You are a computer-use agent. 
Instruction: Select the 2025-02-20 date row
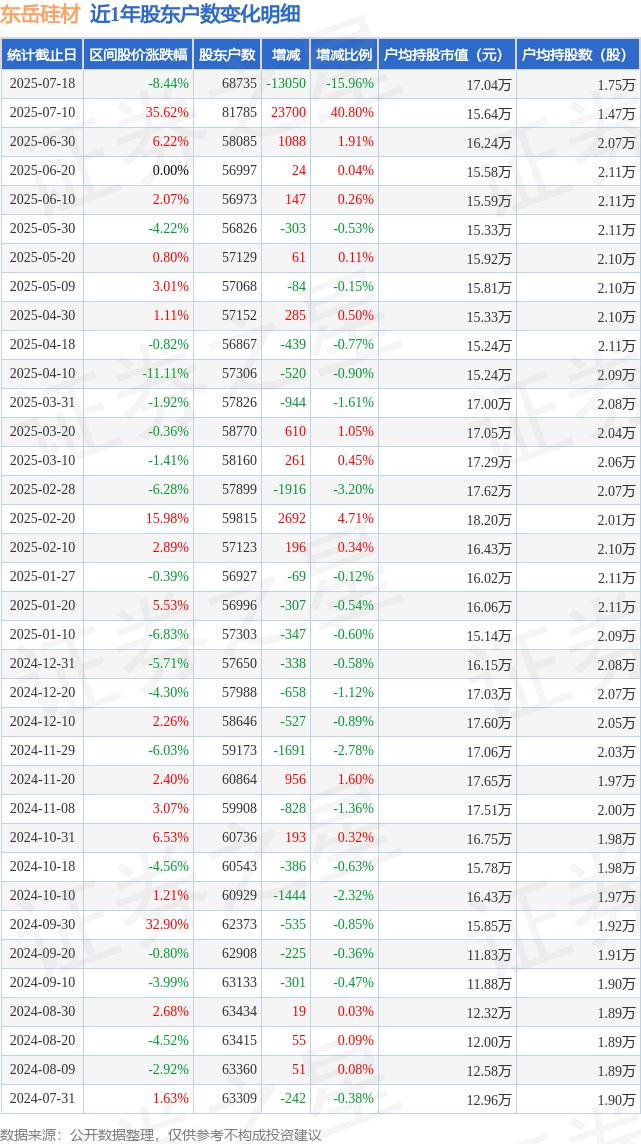pos(320,519)
